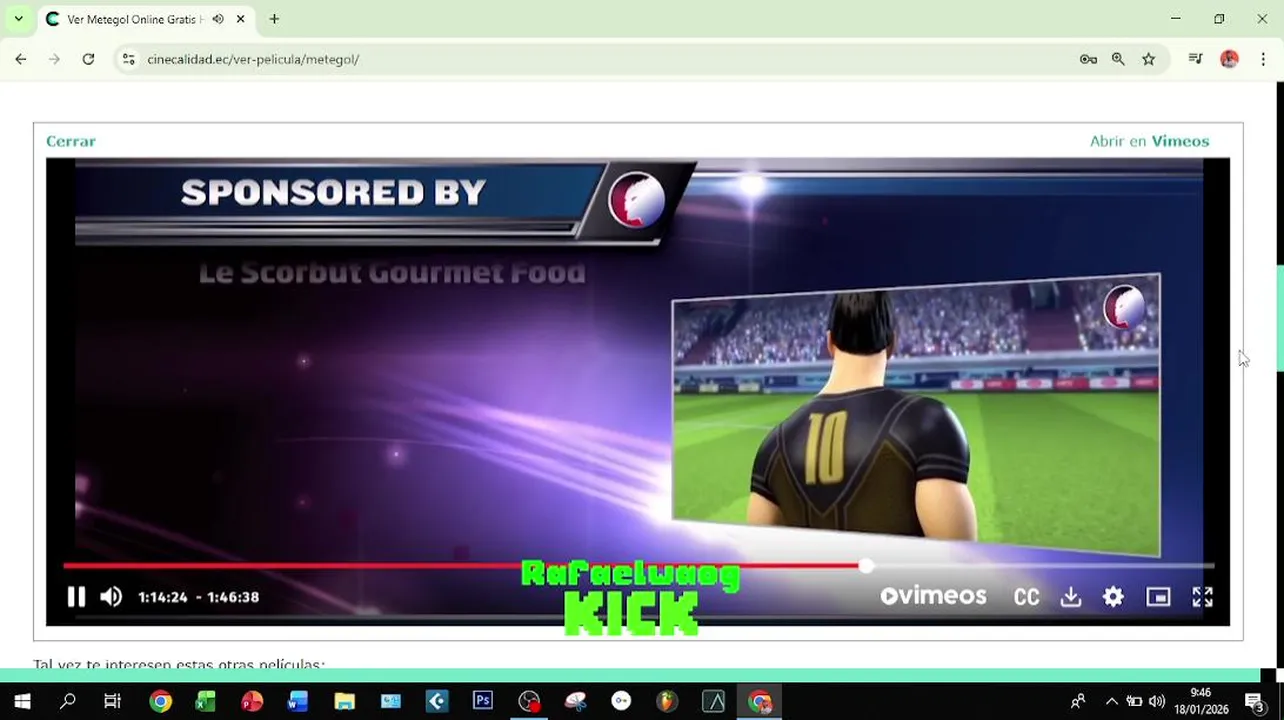Show hidden system tray icons

click(x=1111, y=701)
